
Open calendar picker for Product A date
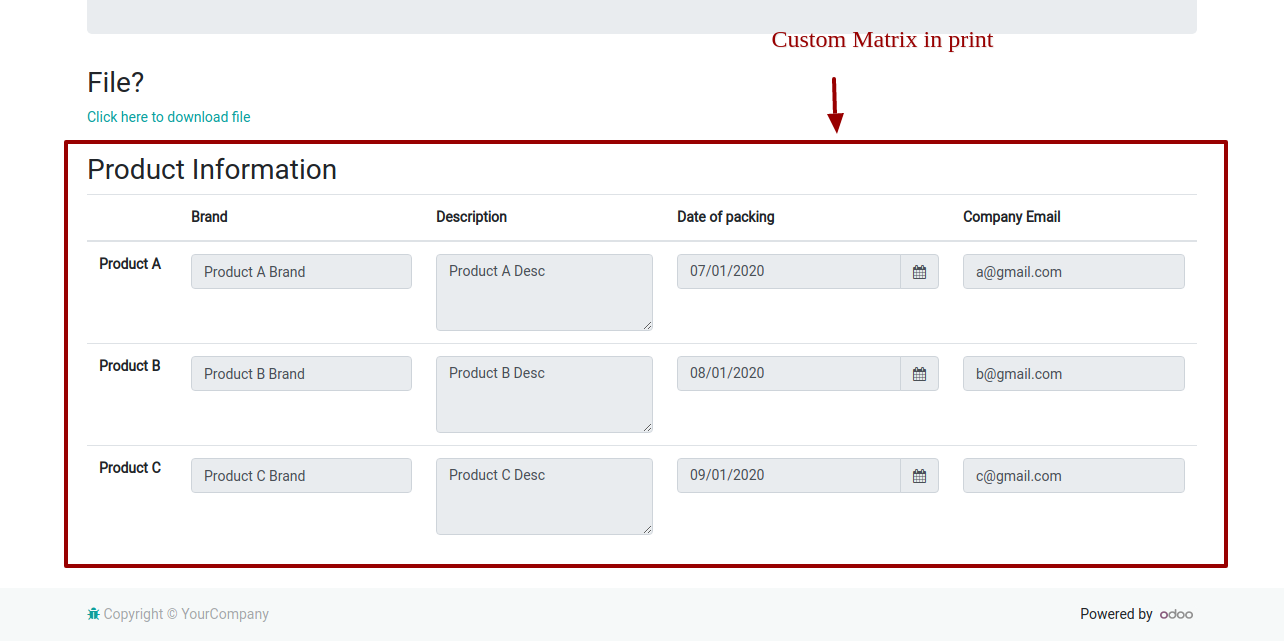pyautogui.click(x=919, y=272)
